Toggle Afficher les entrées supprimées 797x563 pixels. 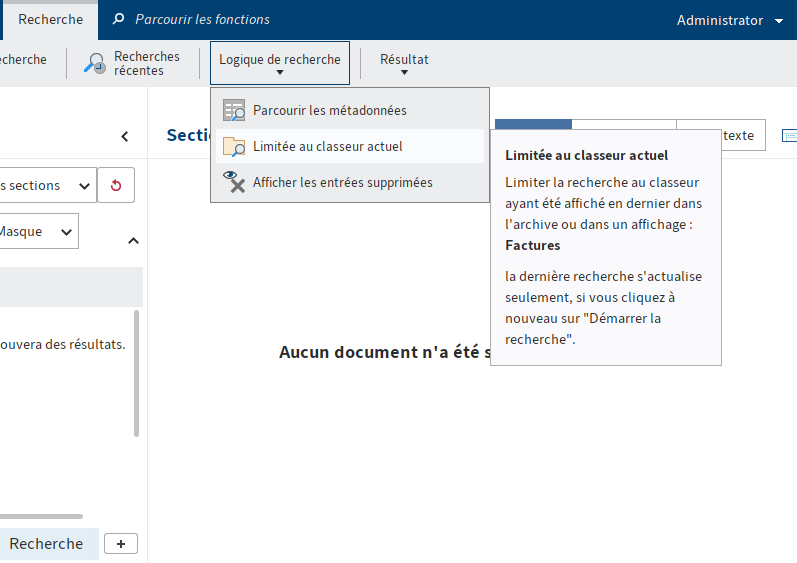tap(350, 182)
